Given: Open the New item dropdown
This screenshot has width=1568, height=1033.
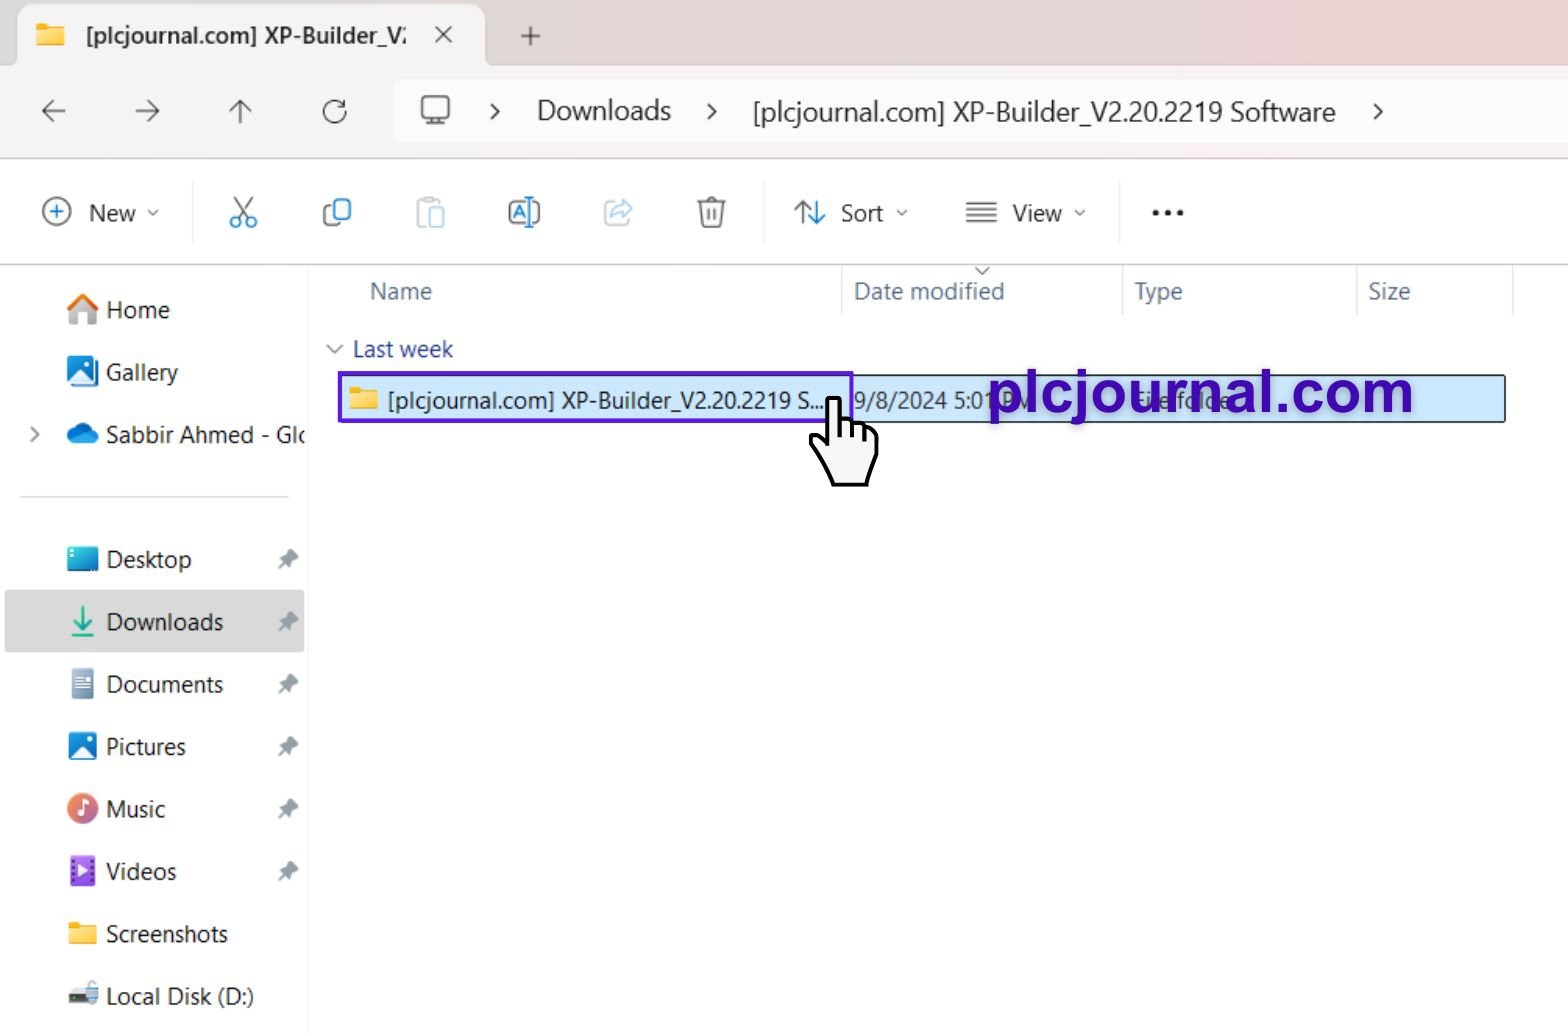Looking at the screenshot, I should click(x=101, y=213).
